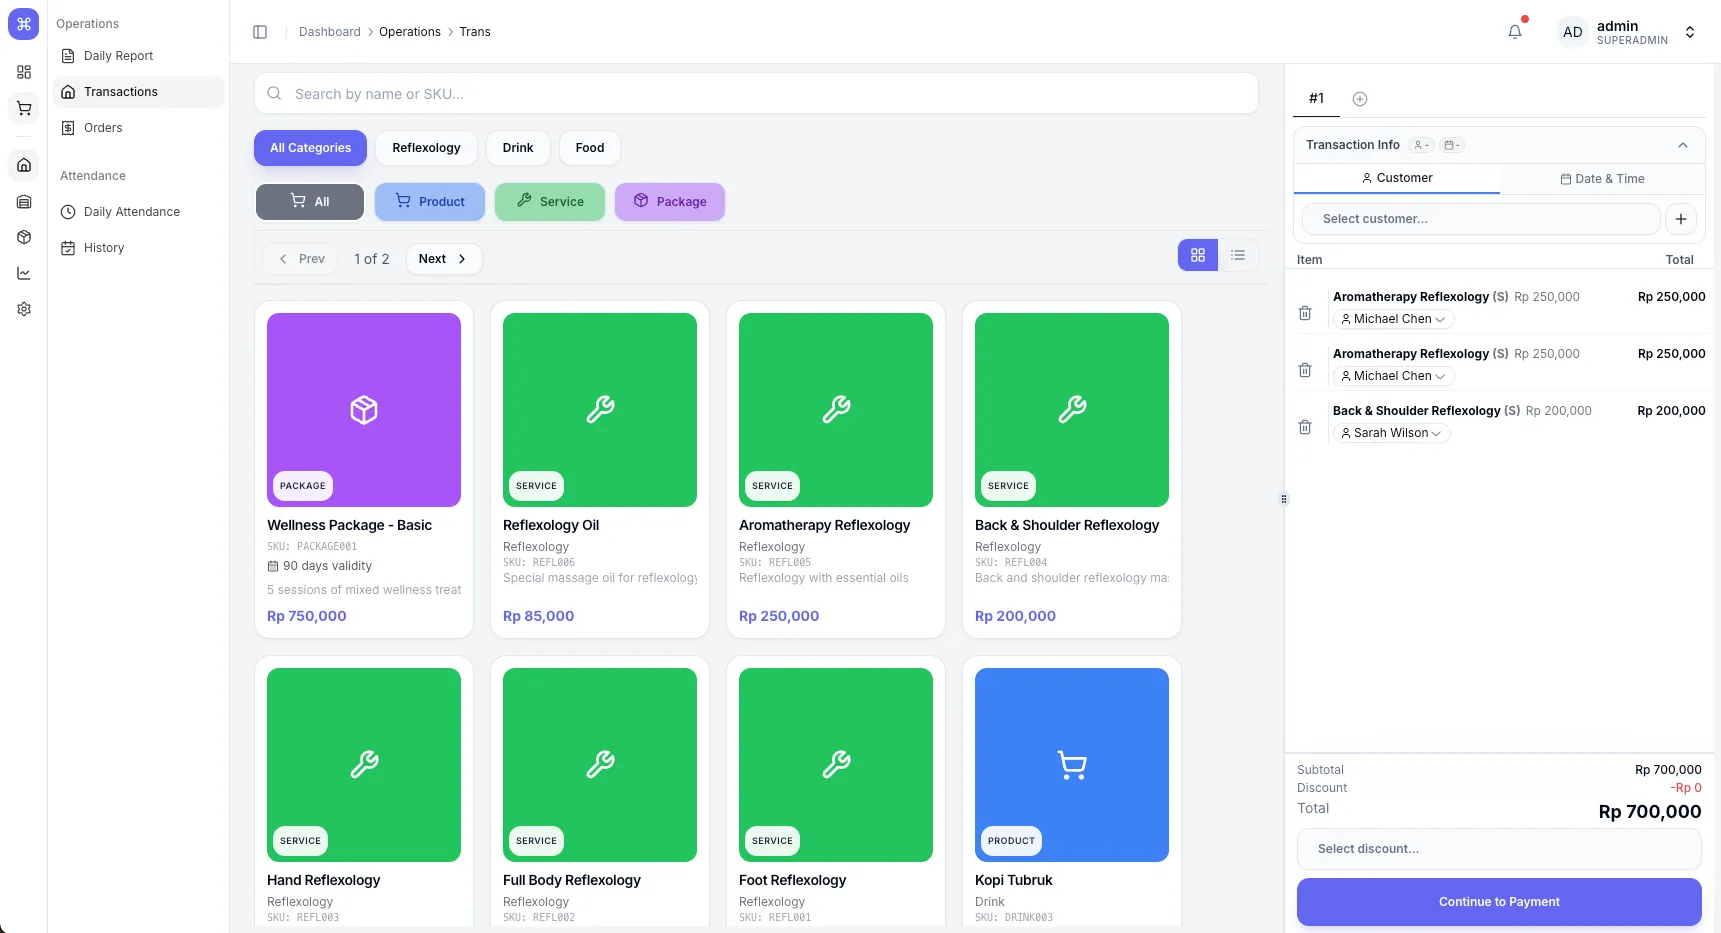
Task: Open Sarah Wilson therapist dropdown
Action: click(1391, 433)
